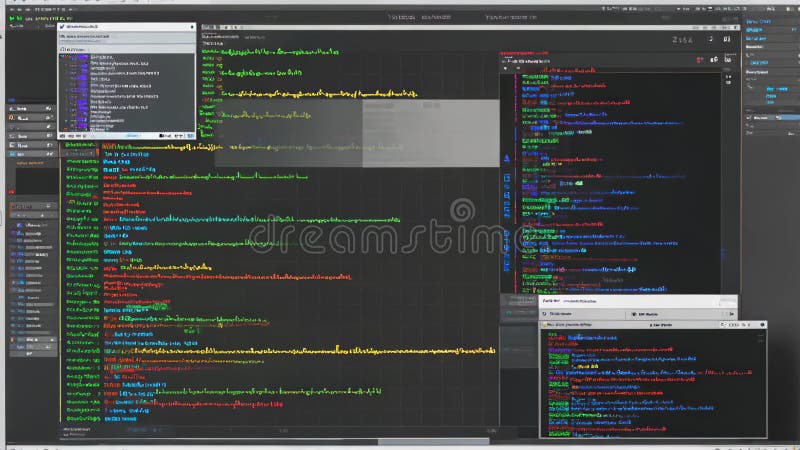800x450 pixels.
Task: Click the round dark icon in bottom-right window header
Action: [x=762, y=324]
